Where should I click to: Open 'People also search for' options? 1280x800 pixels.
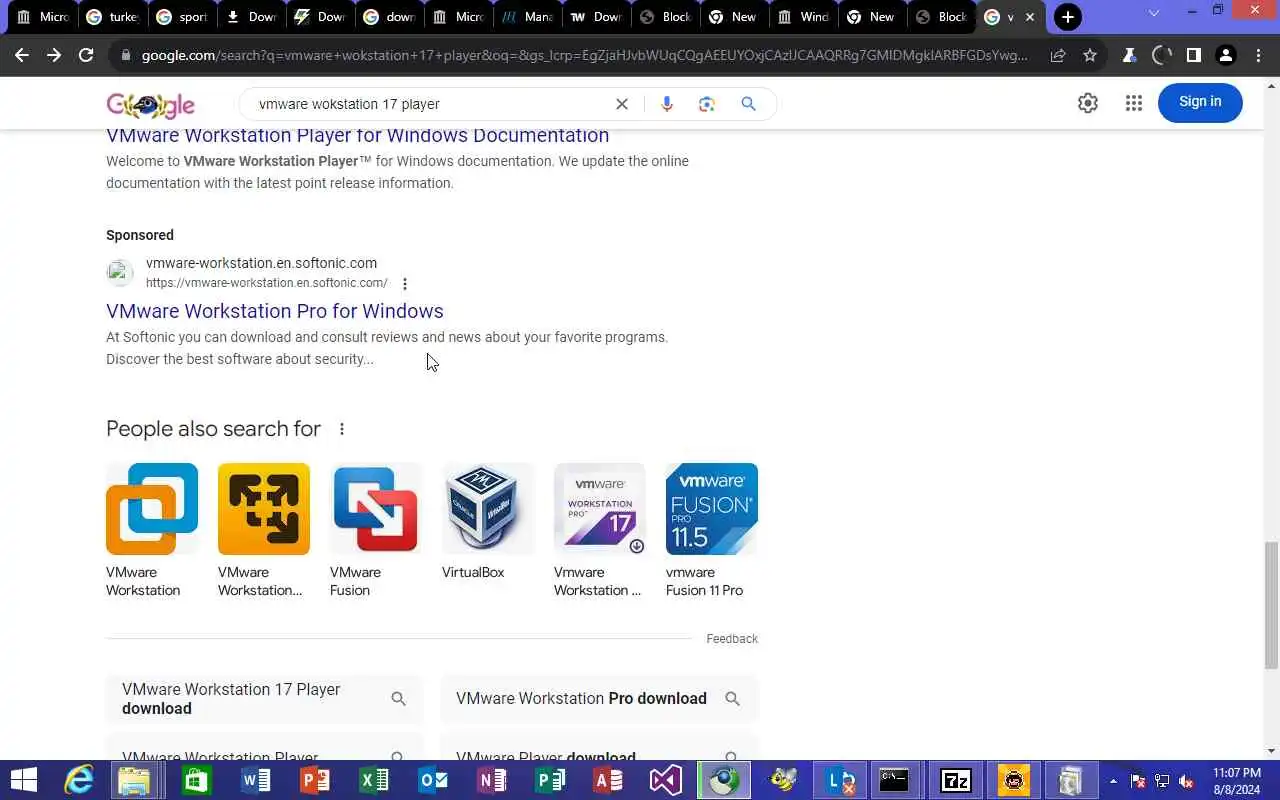coord(341,429)
